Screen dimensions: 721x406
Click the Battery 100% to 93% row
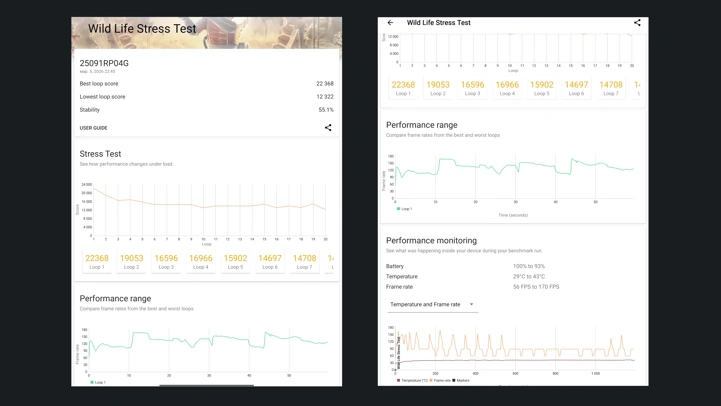coord(512,266)
